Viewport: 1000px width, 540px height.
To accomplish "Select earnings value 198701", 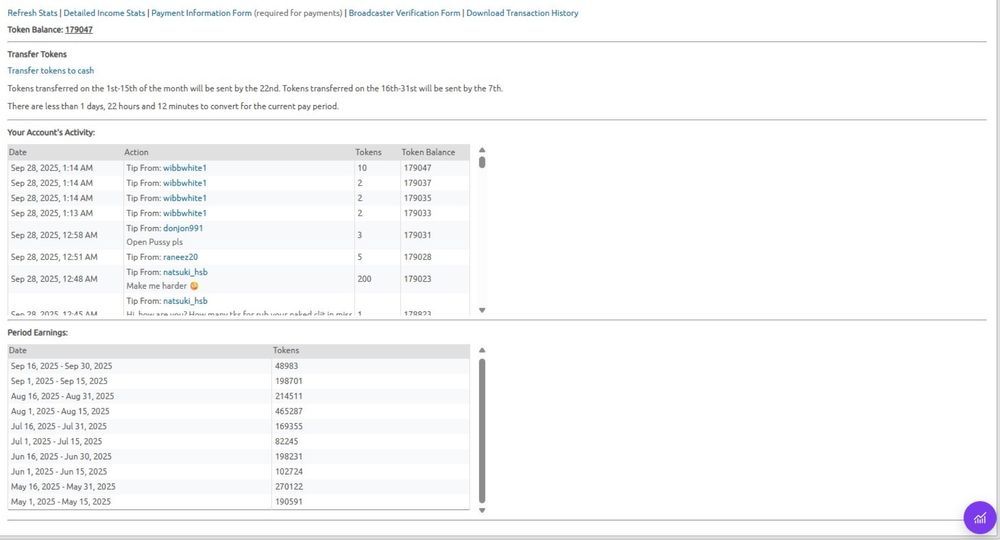I will [289, 381].
